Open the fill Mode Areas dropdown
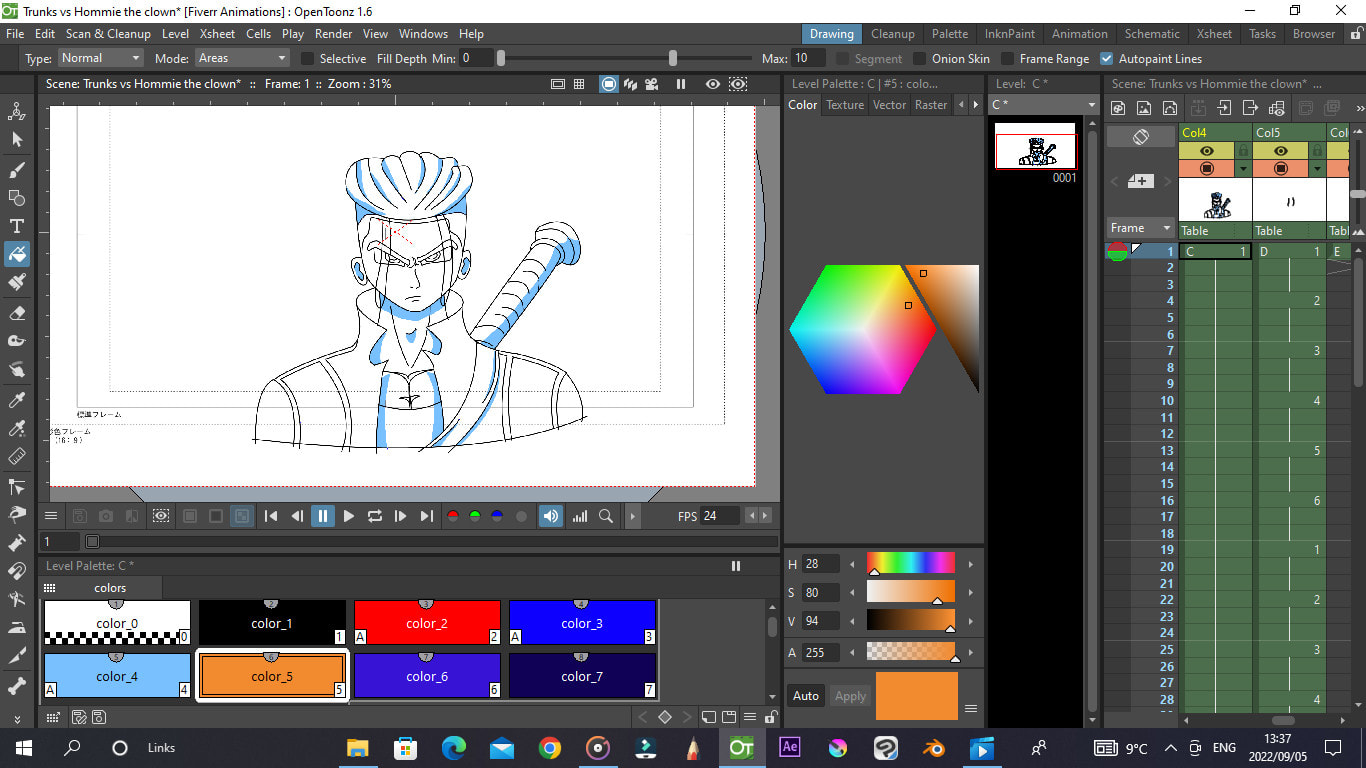 pos(242,58)
